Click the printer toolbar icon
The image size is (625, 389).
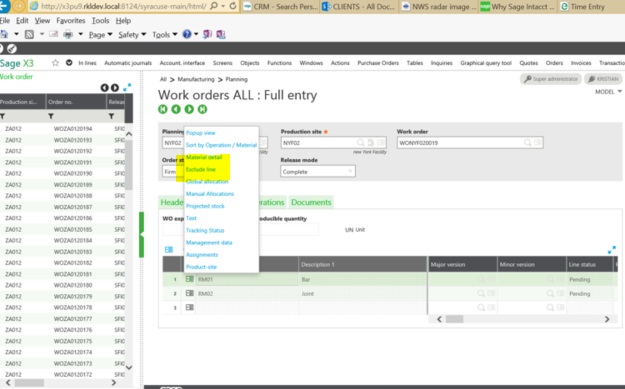pyautogui.click(x=68, y=34)
